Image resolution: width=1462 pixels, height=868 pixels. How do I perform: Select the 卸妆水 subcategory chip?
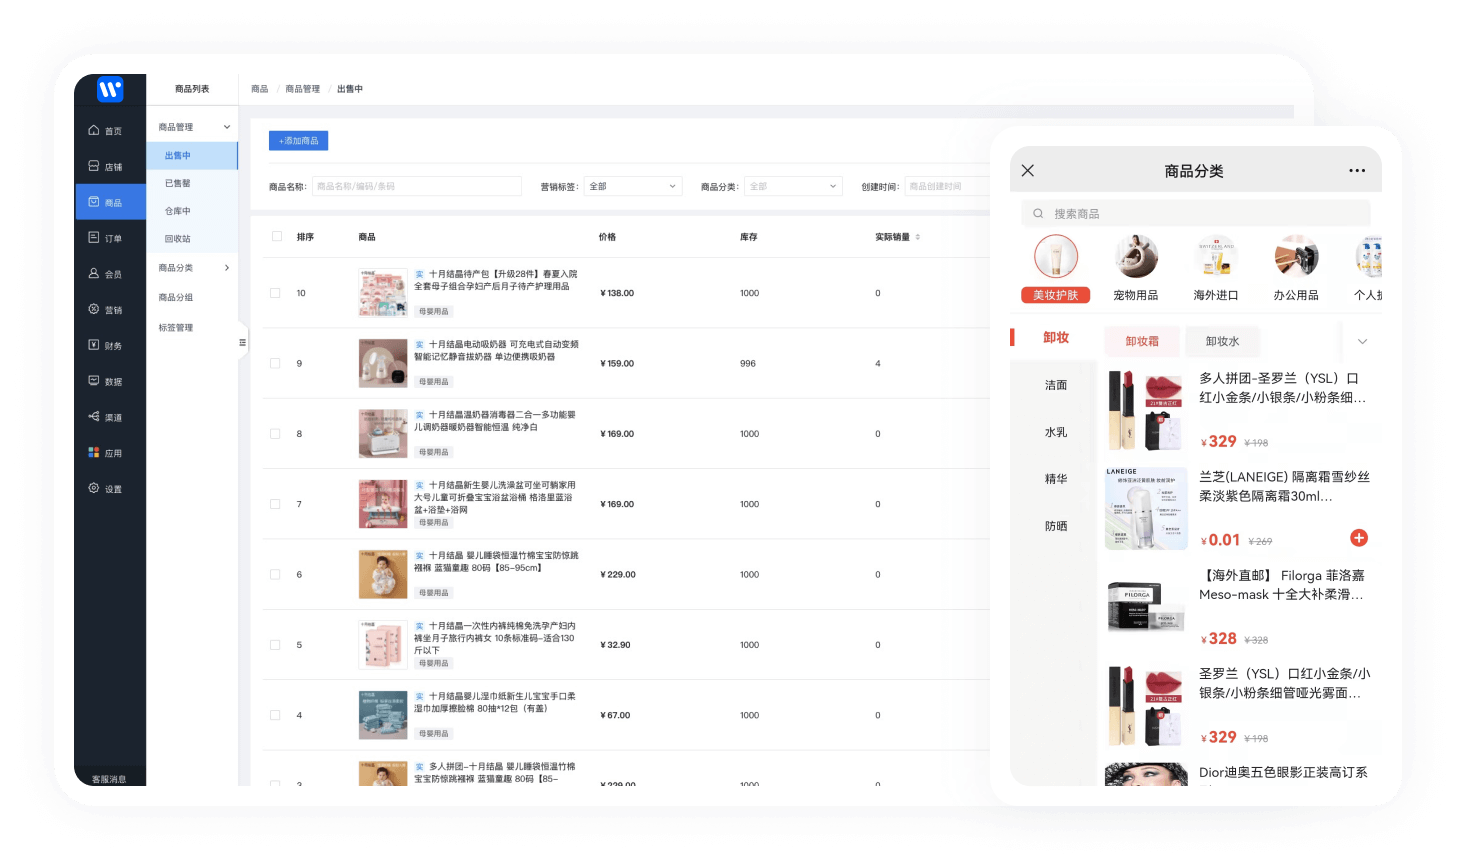1222,342
